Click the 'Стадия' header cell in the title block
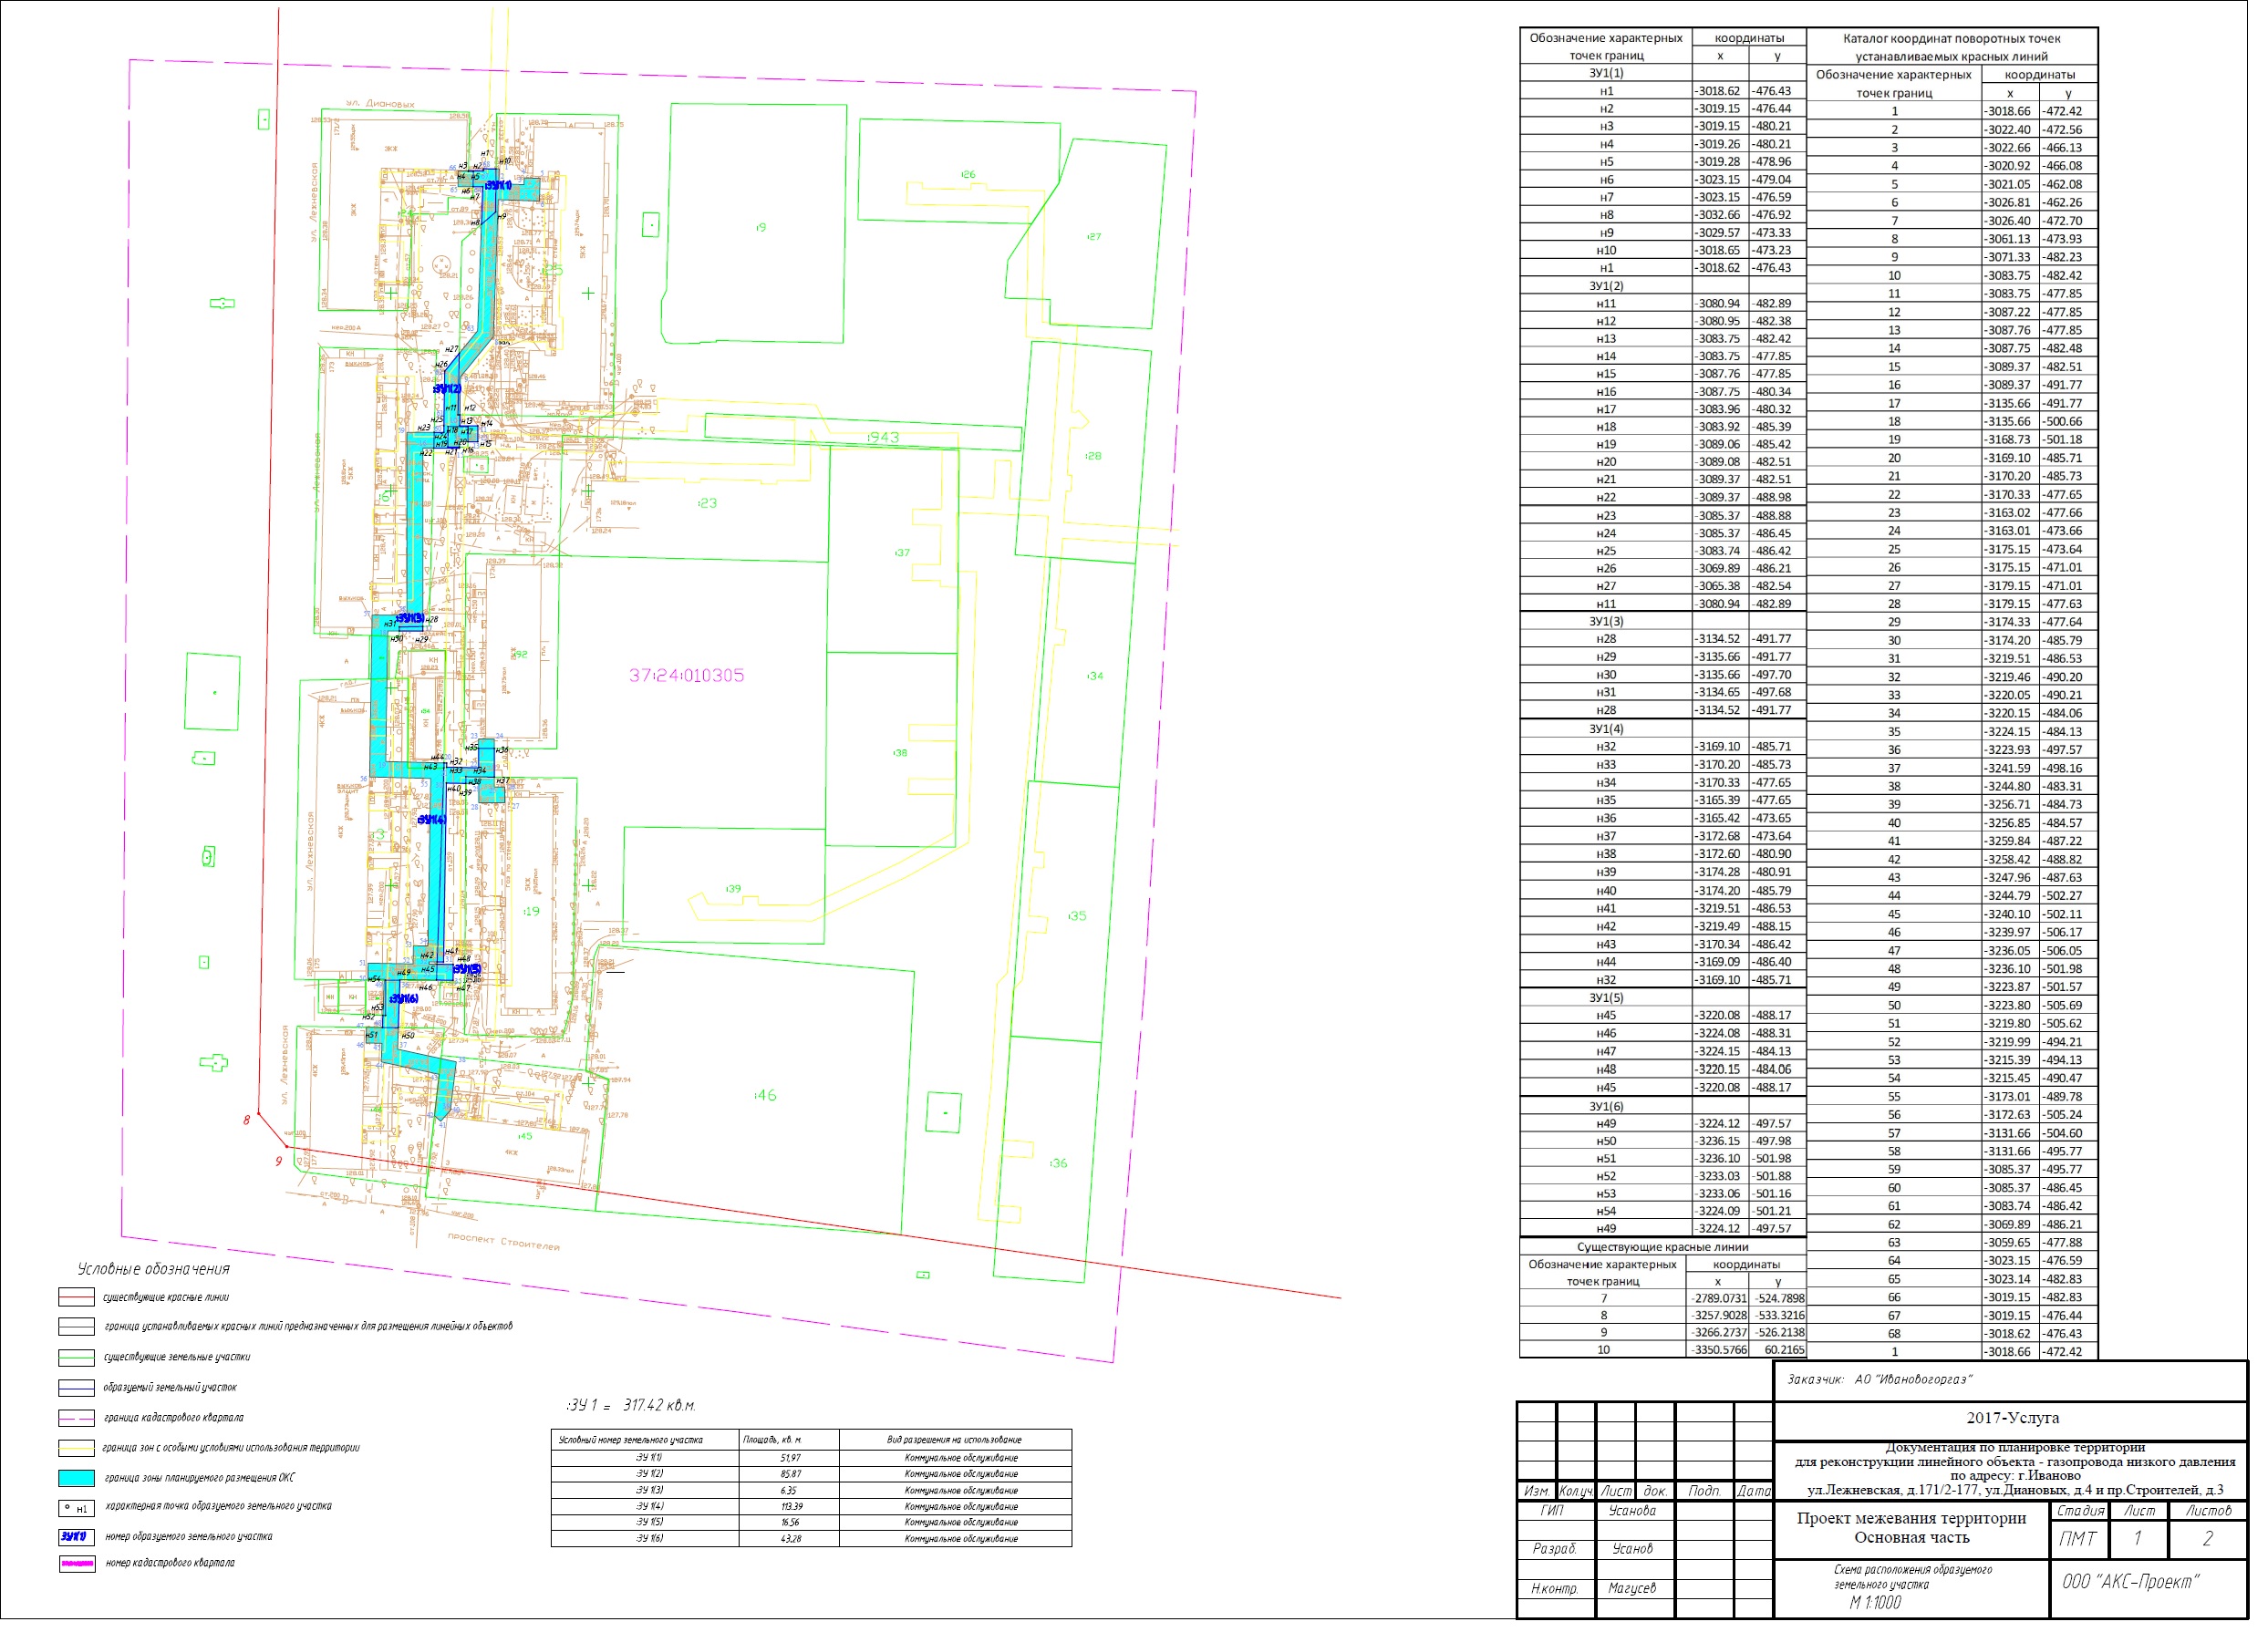 [x=2081, y=1511]
